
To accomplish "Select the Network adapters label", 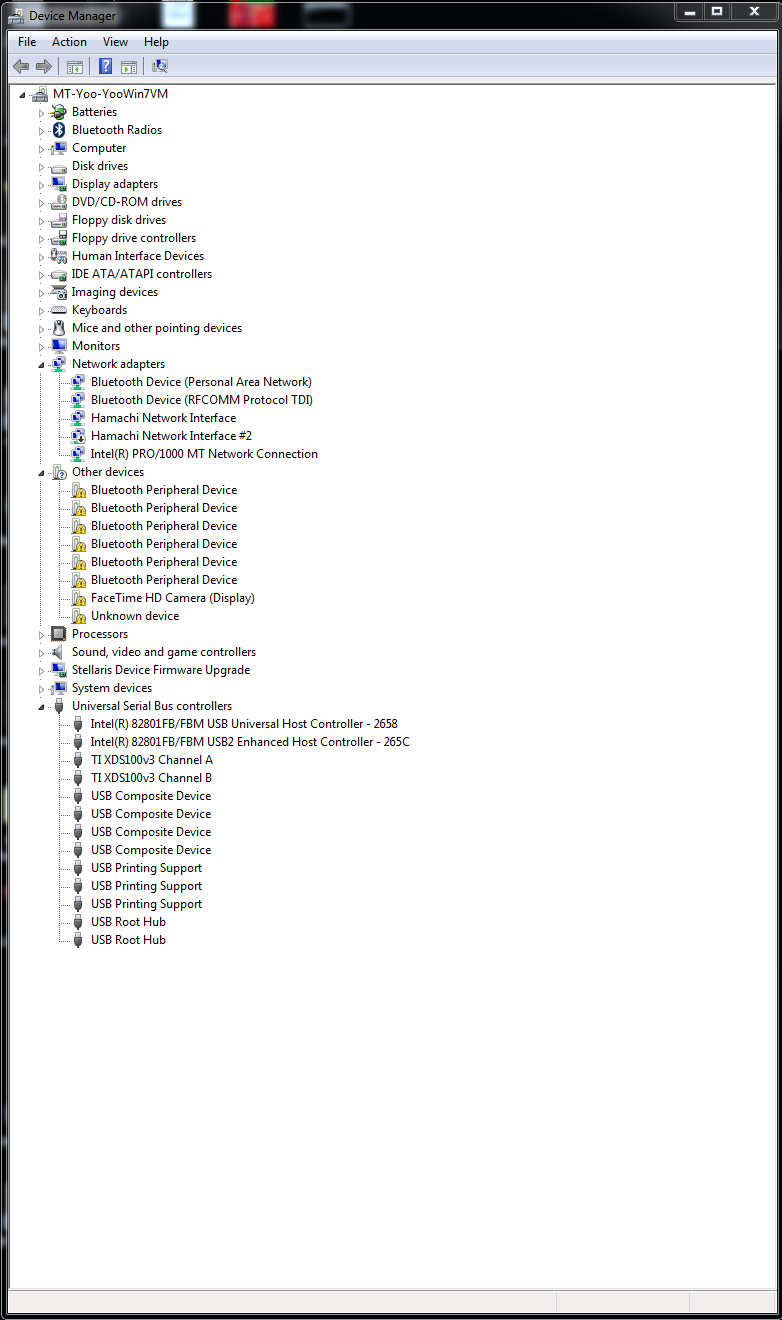I will [118, 364].
